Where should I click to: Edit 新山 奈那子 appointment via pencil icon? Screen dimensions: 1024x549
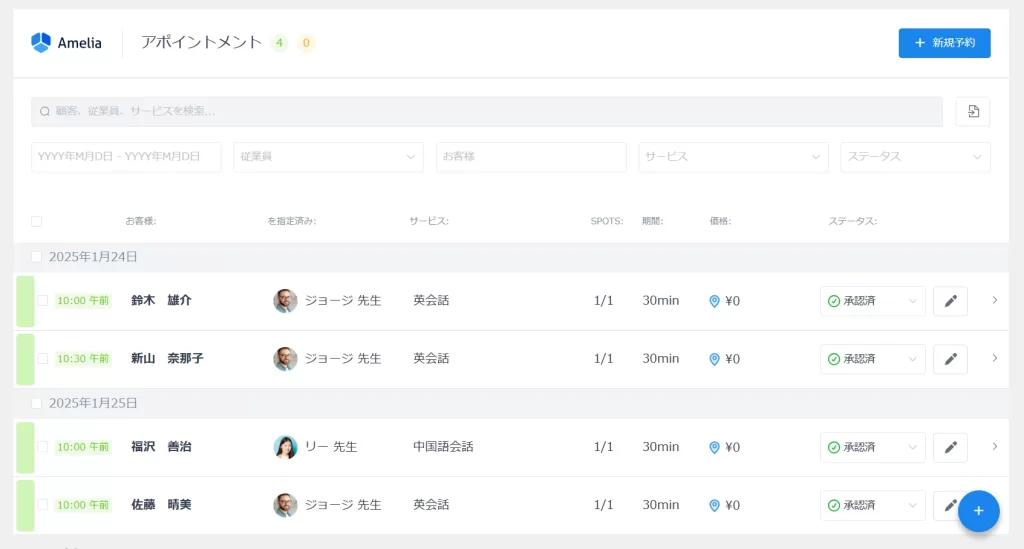coord(950,359)
